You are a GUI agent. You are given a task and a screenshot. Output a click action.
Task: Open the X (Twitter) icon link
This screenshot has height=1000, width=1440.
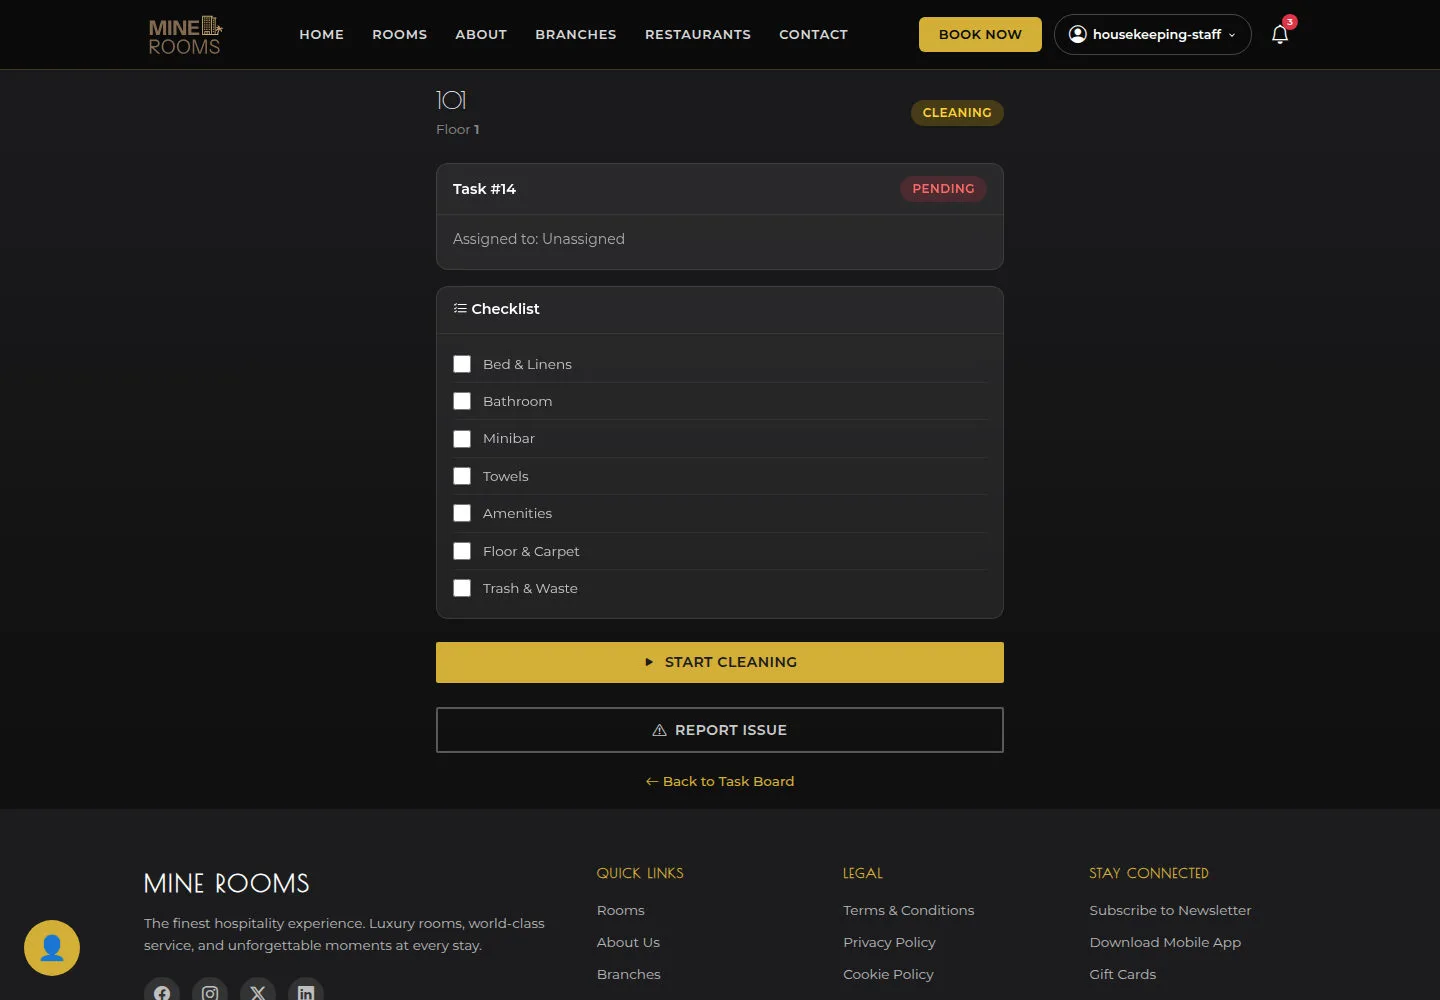[258, 992]
